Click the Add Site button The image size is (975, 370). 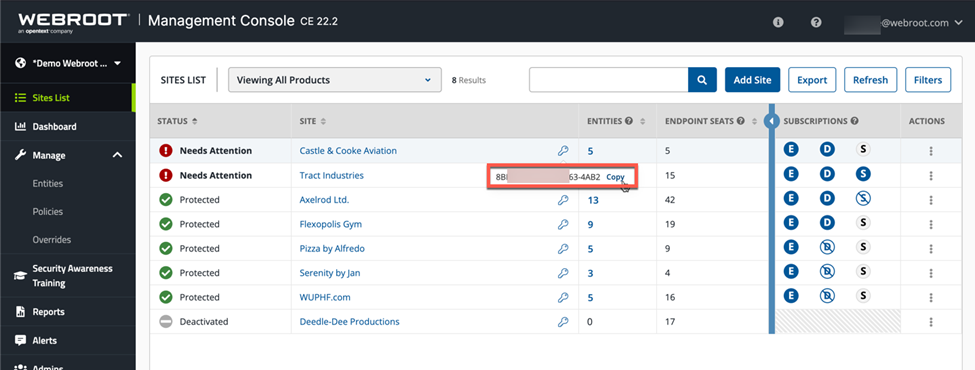click(752, 80)
